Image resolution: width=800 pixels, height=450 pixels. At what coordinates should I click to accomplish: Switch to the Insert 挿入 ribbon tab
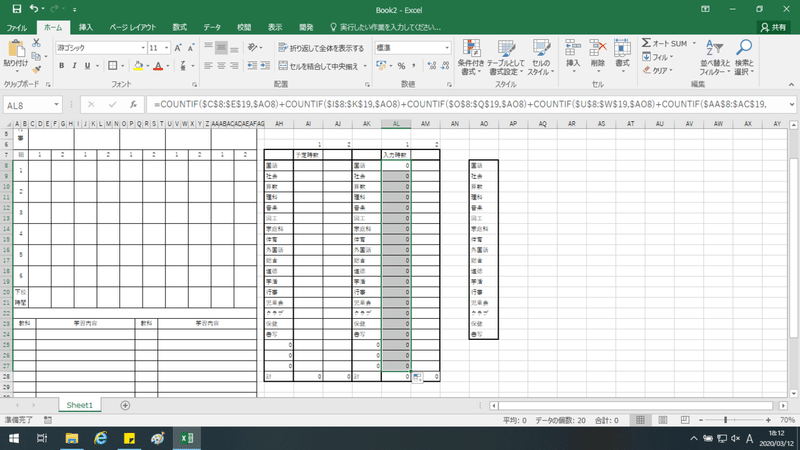tap(86, 28)
